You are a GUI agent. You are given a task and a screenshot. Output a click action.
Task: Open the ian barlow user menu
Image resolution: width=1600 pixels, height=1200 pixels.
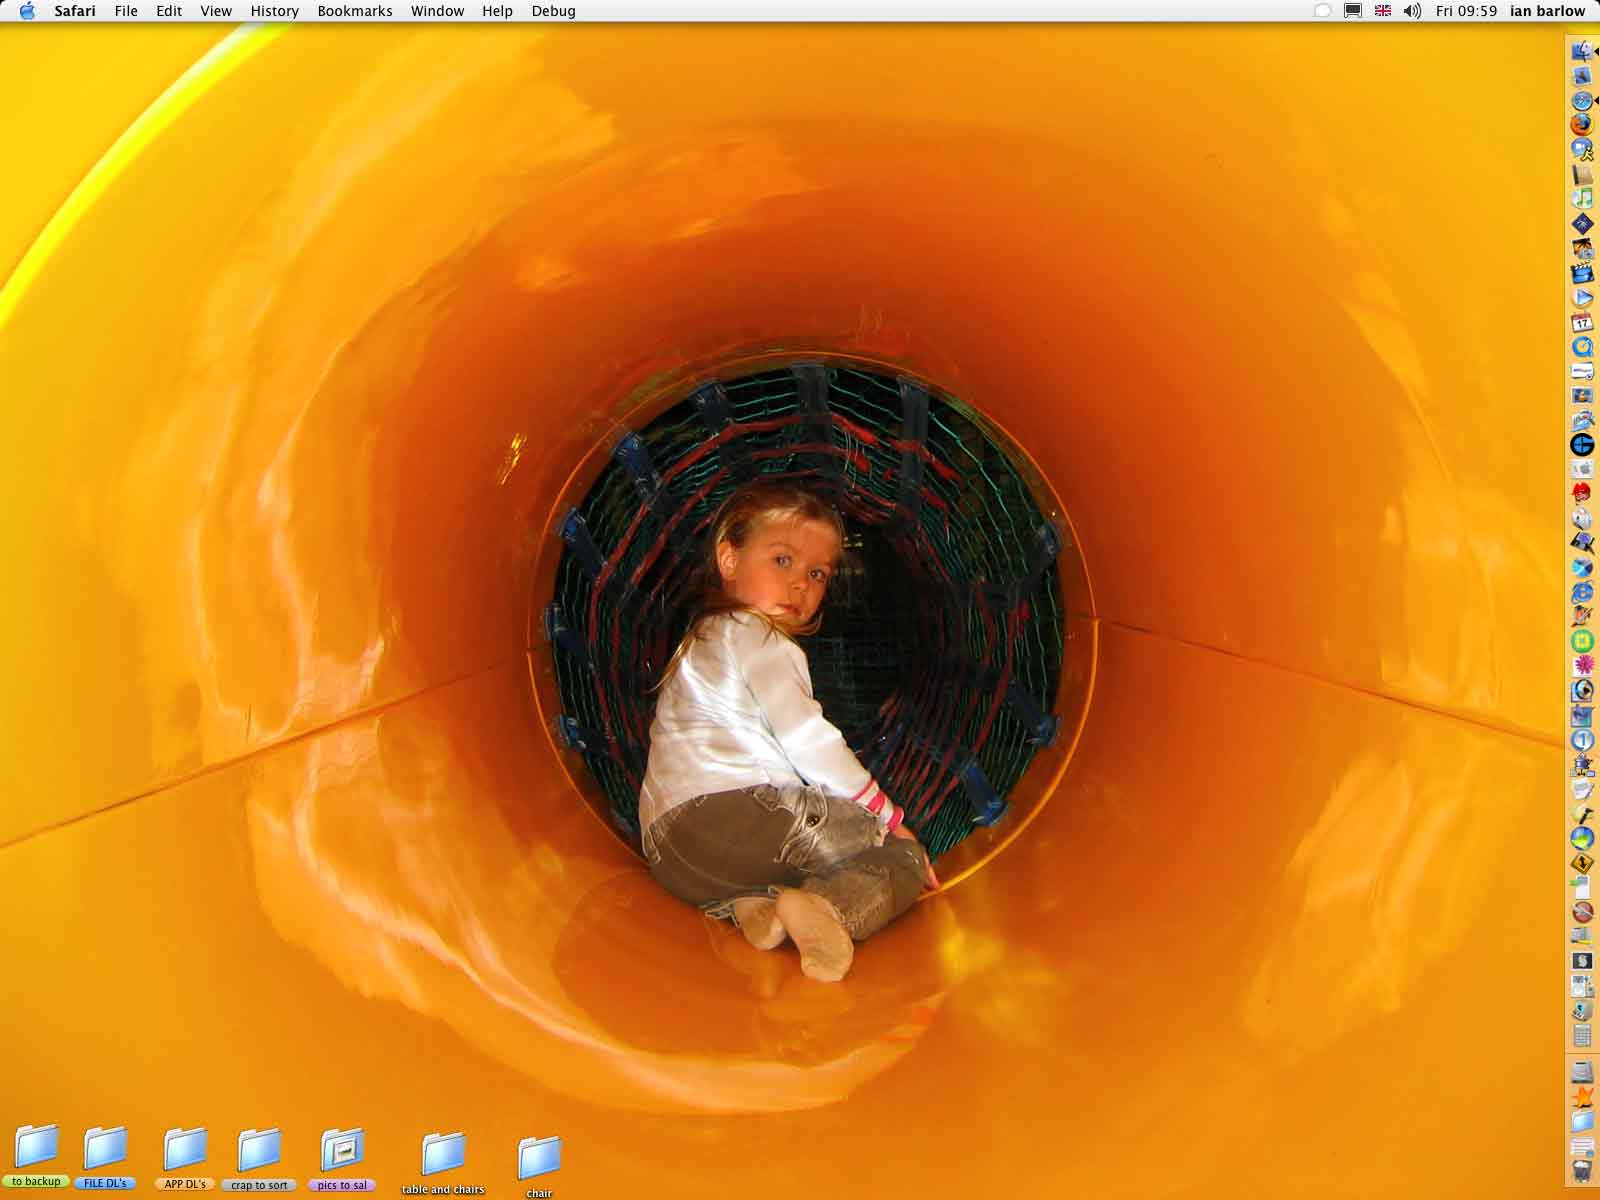1548,11
